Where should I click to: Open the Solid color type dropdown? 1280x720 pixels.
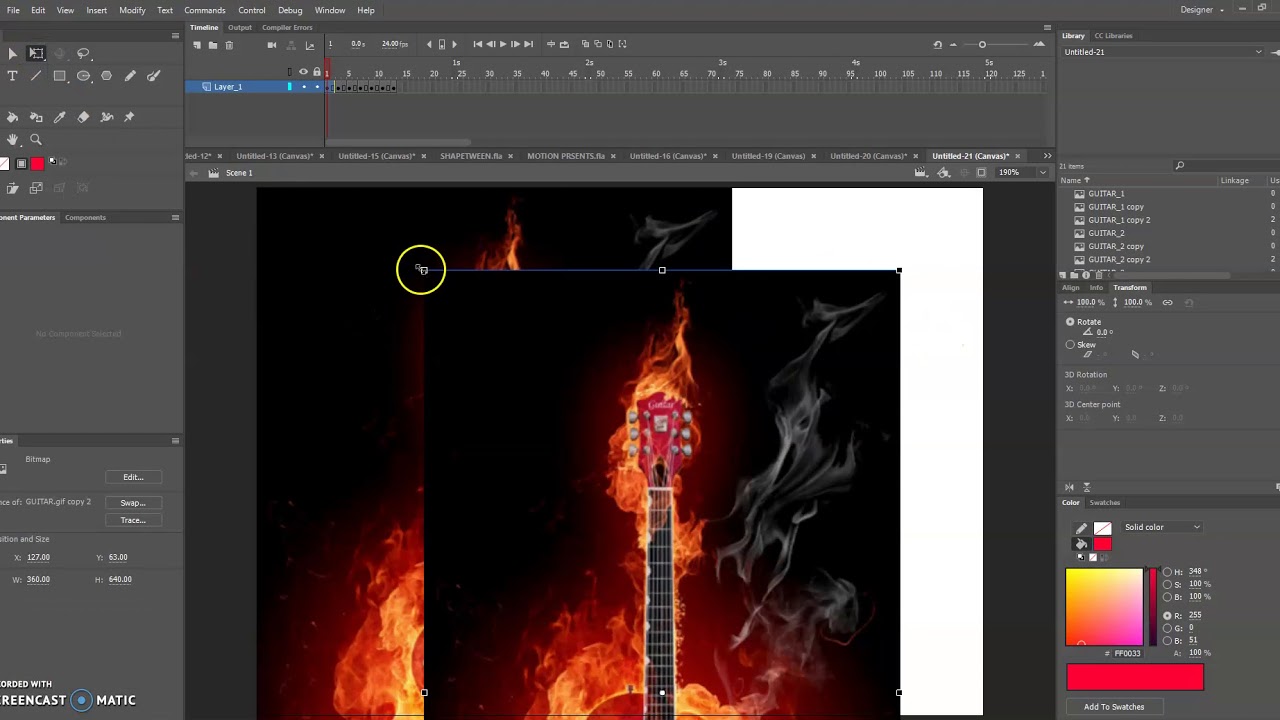[x=1162, y=527]
